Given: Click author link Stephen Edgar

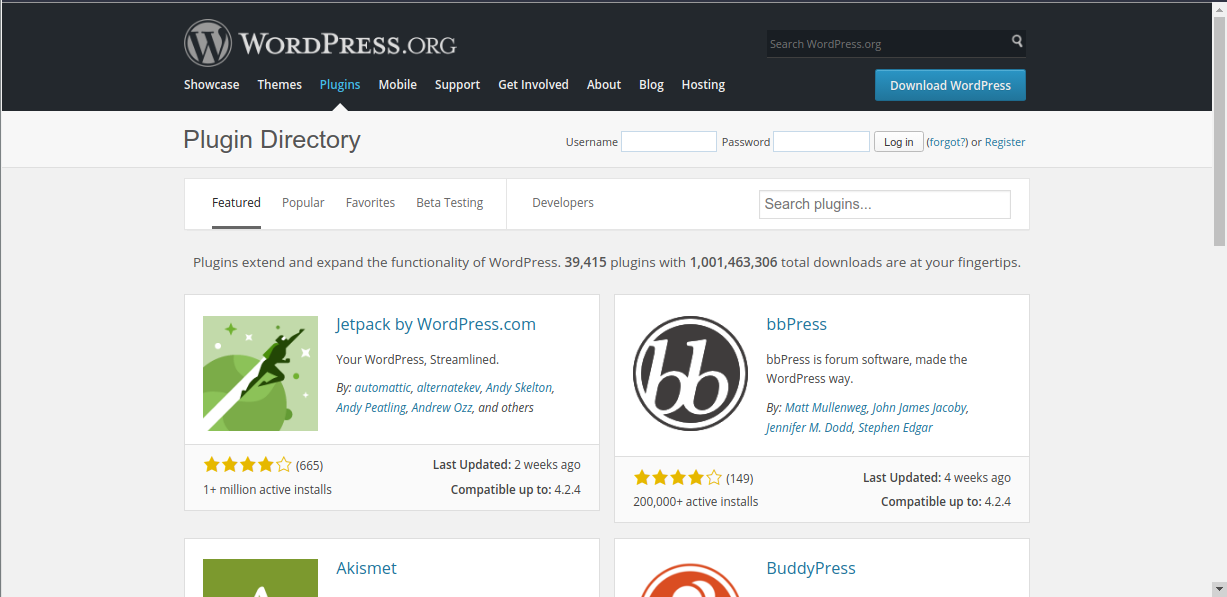Looking at the screenshot, I should [897, 428].
